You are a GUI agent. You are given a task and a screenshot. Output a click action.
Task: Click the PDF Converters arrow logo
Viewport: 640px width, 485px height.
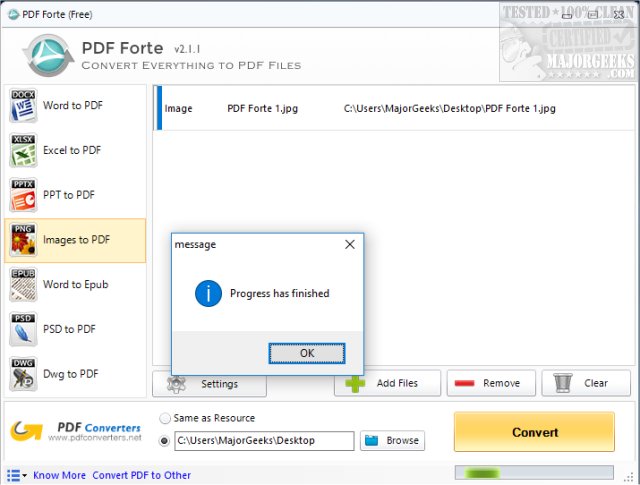[26, 432]
